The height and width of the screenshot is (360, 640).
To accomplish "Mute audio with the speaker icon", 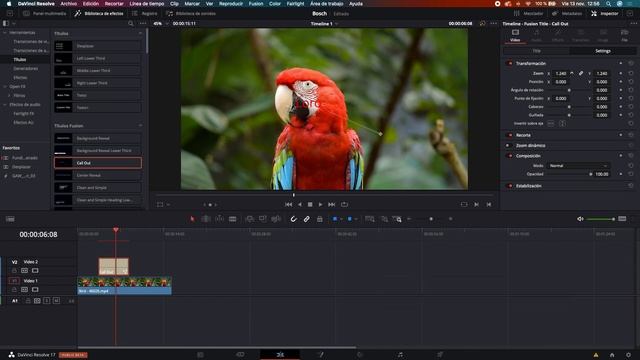I will click(580, 219).
